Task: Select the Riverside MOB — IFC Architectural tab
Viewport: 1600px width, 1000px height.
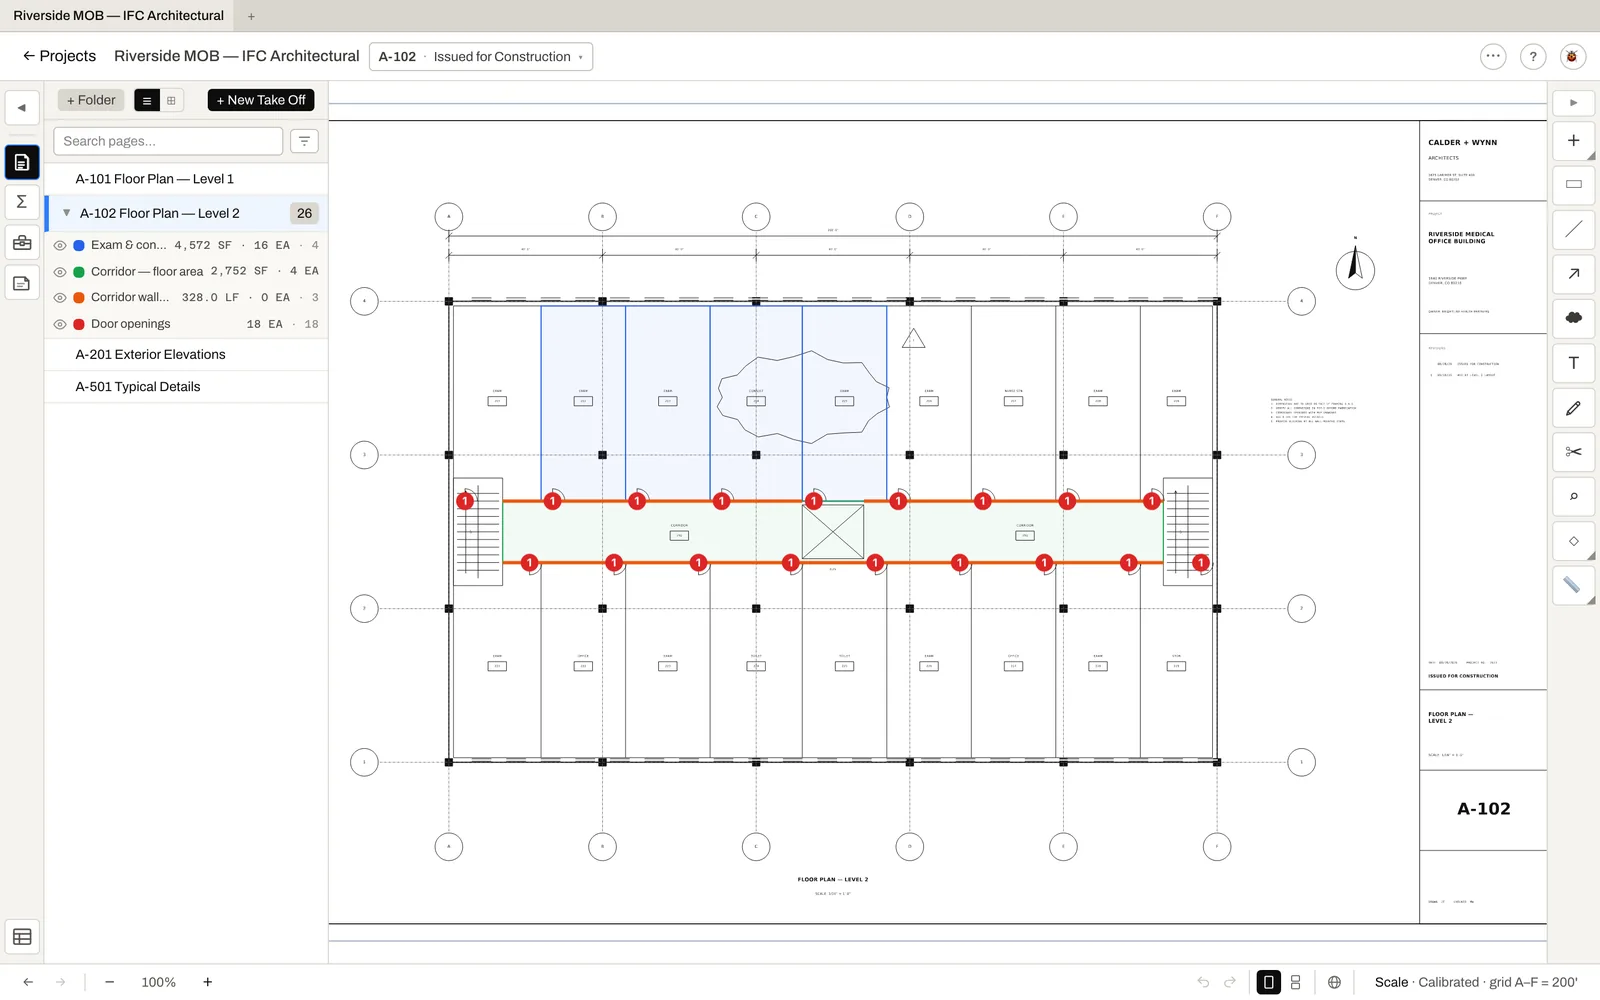Action: (118, 16)
